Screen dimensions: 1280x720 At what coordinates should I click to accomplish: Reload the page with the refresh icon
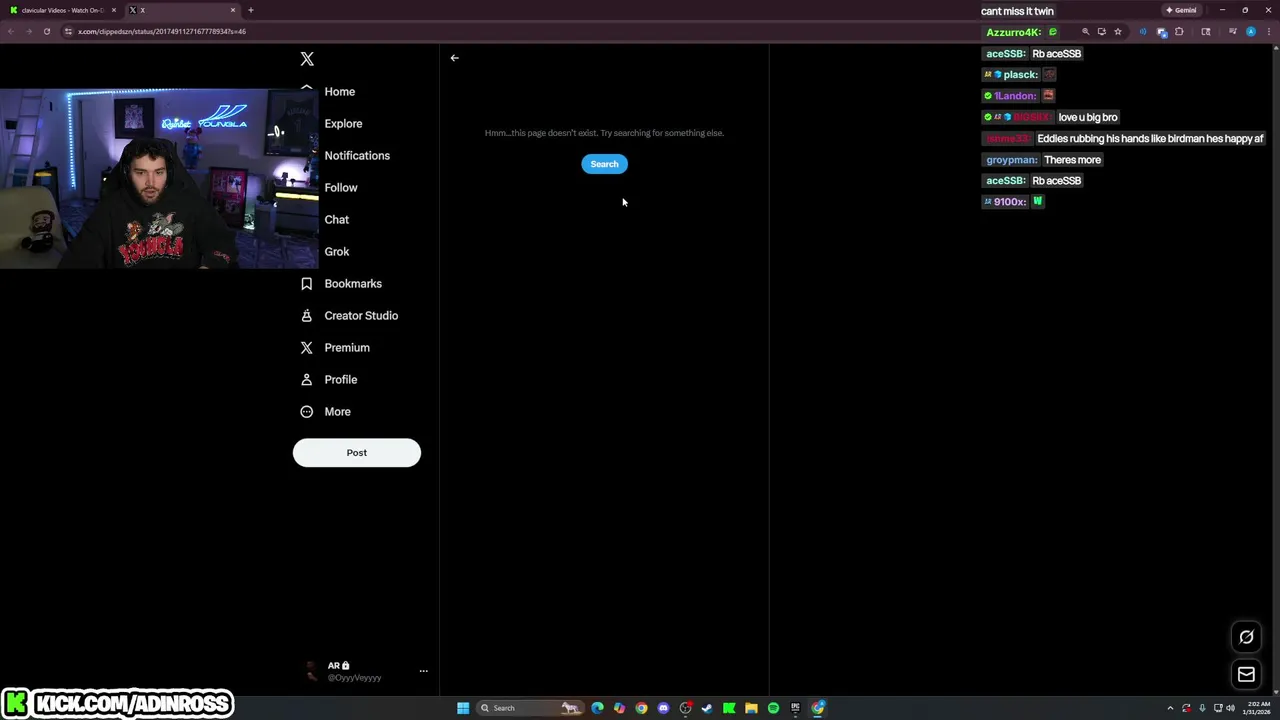46,31
